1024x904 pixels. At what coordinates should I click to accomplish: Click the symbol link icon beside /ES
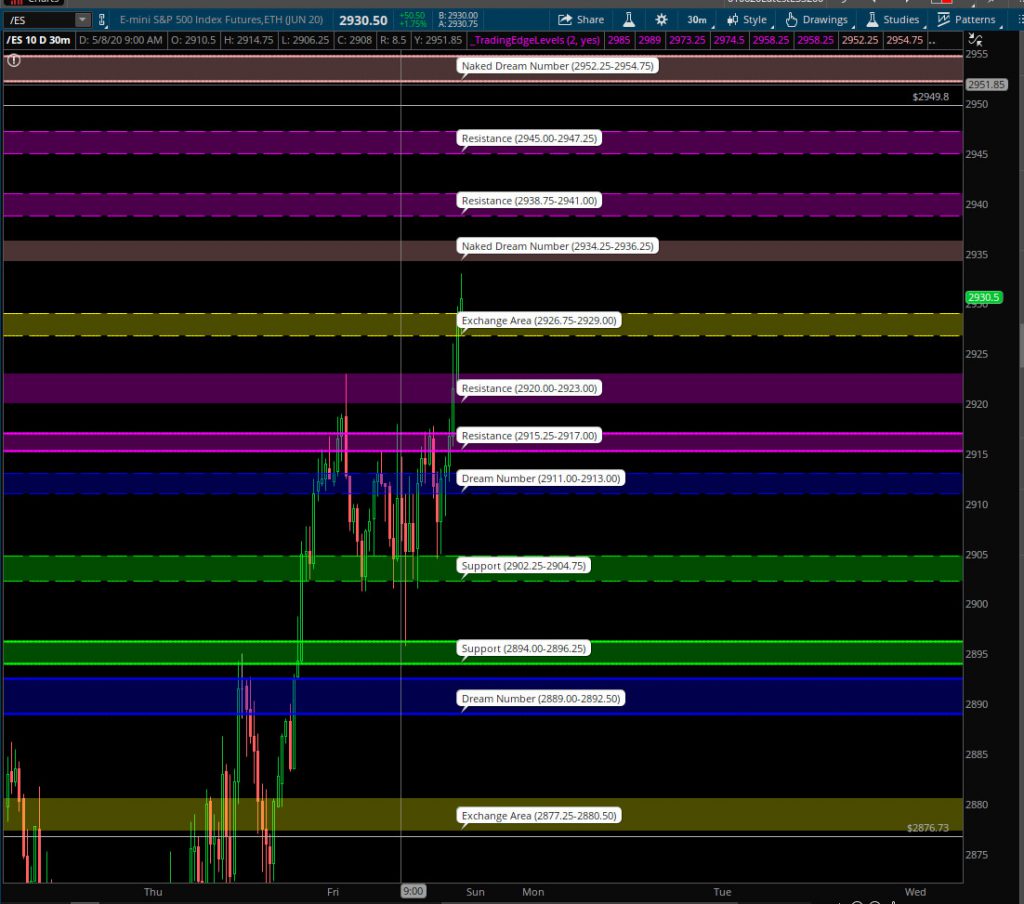click(x=102, y=20)
